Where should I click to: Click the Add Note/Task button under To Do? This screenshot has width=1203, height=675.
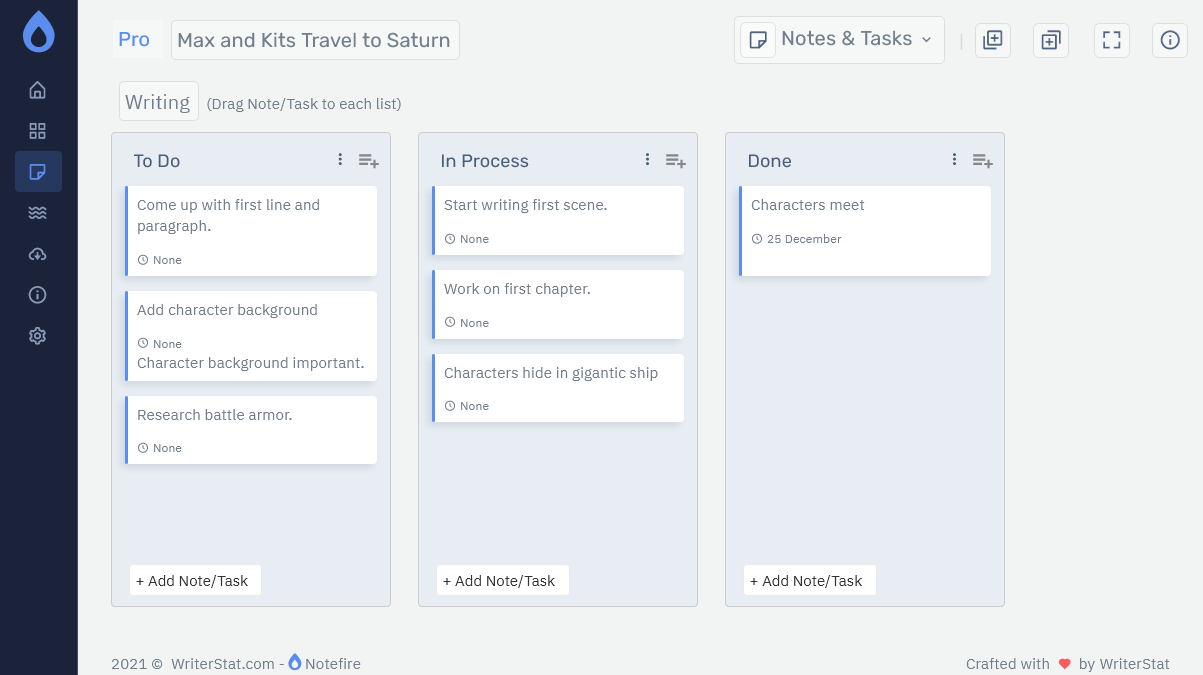coord(194,580)
